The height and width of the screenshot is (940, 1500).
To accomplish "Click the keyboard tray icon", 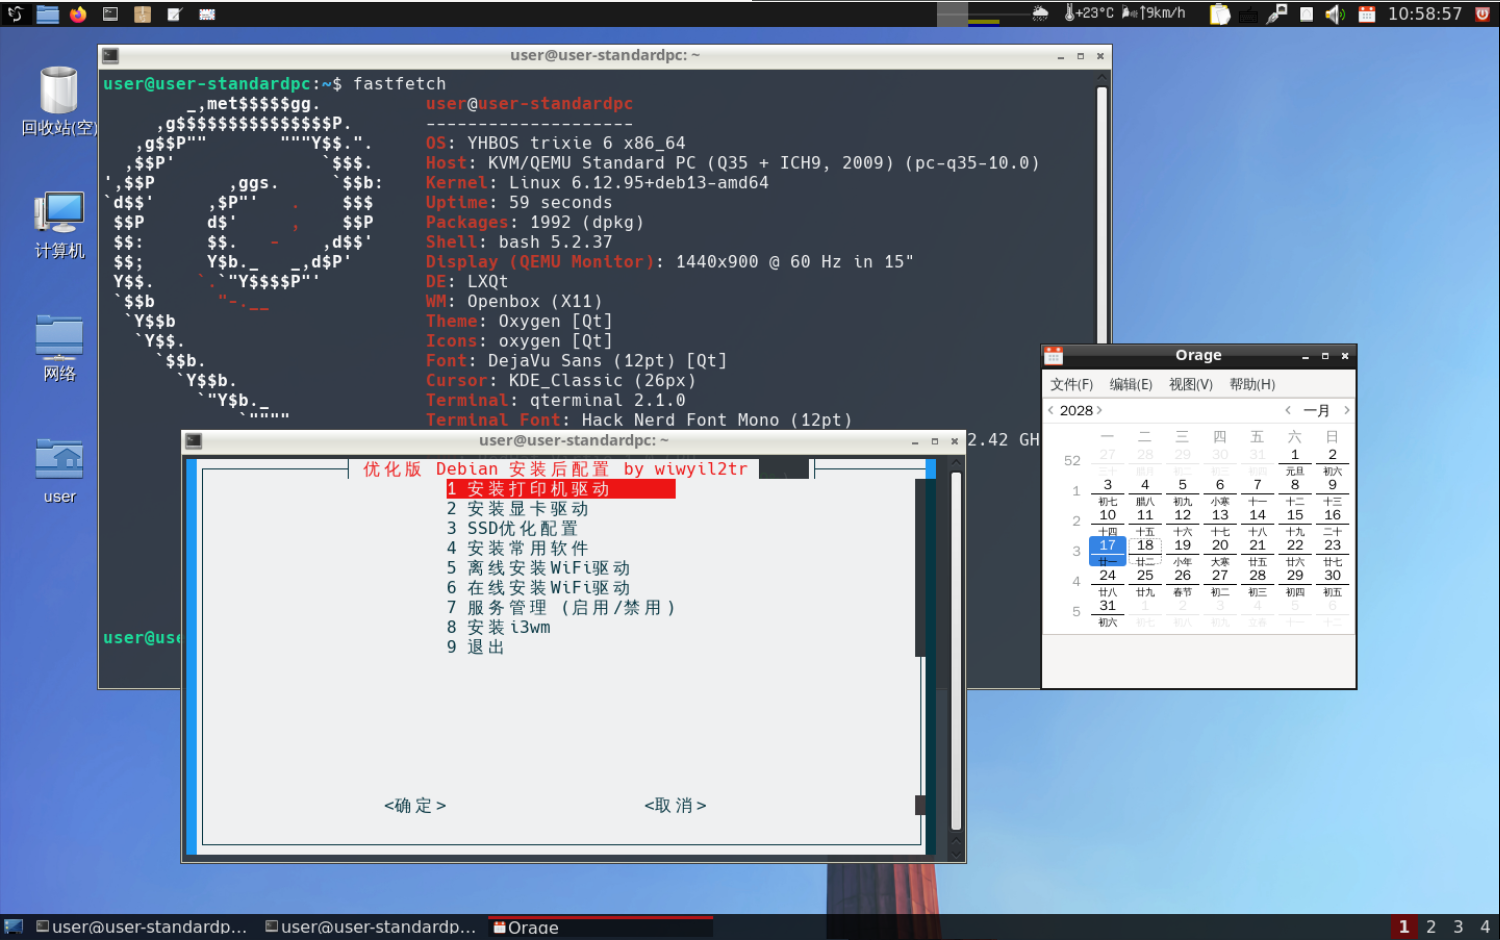I will (x=1249, y=14).
